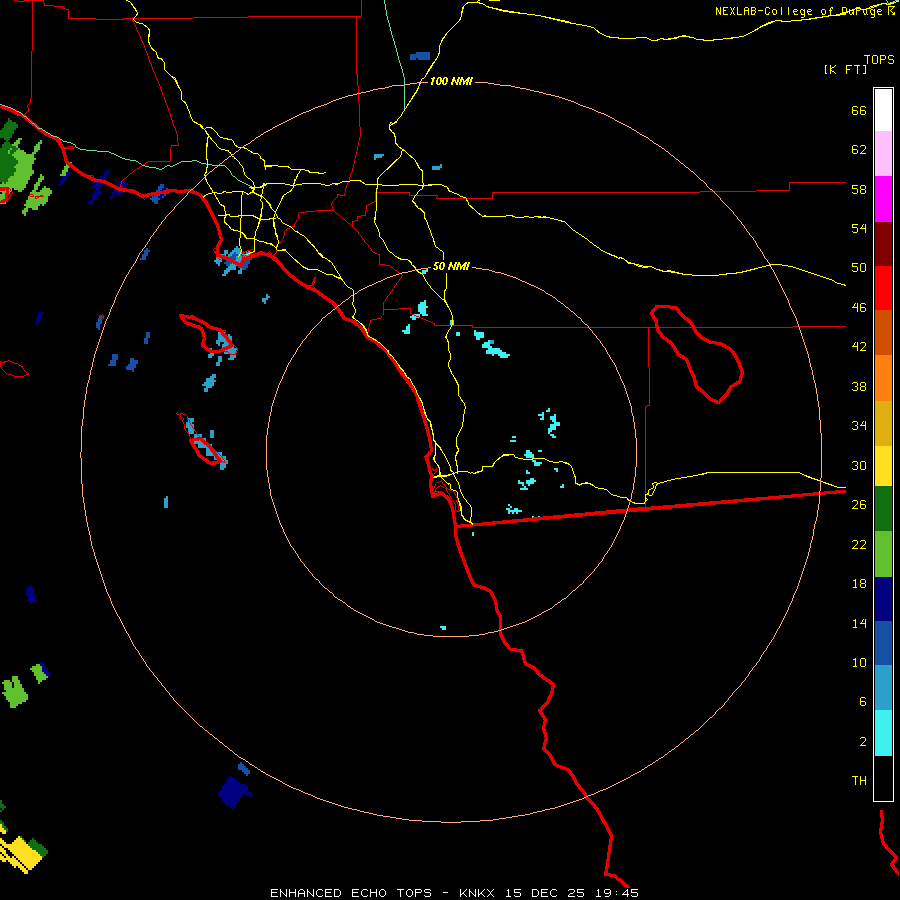Click the legend value 38

pos(859,386)
